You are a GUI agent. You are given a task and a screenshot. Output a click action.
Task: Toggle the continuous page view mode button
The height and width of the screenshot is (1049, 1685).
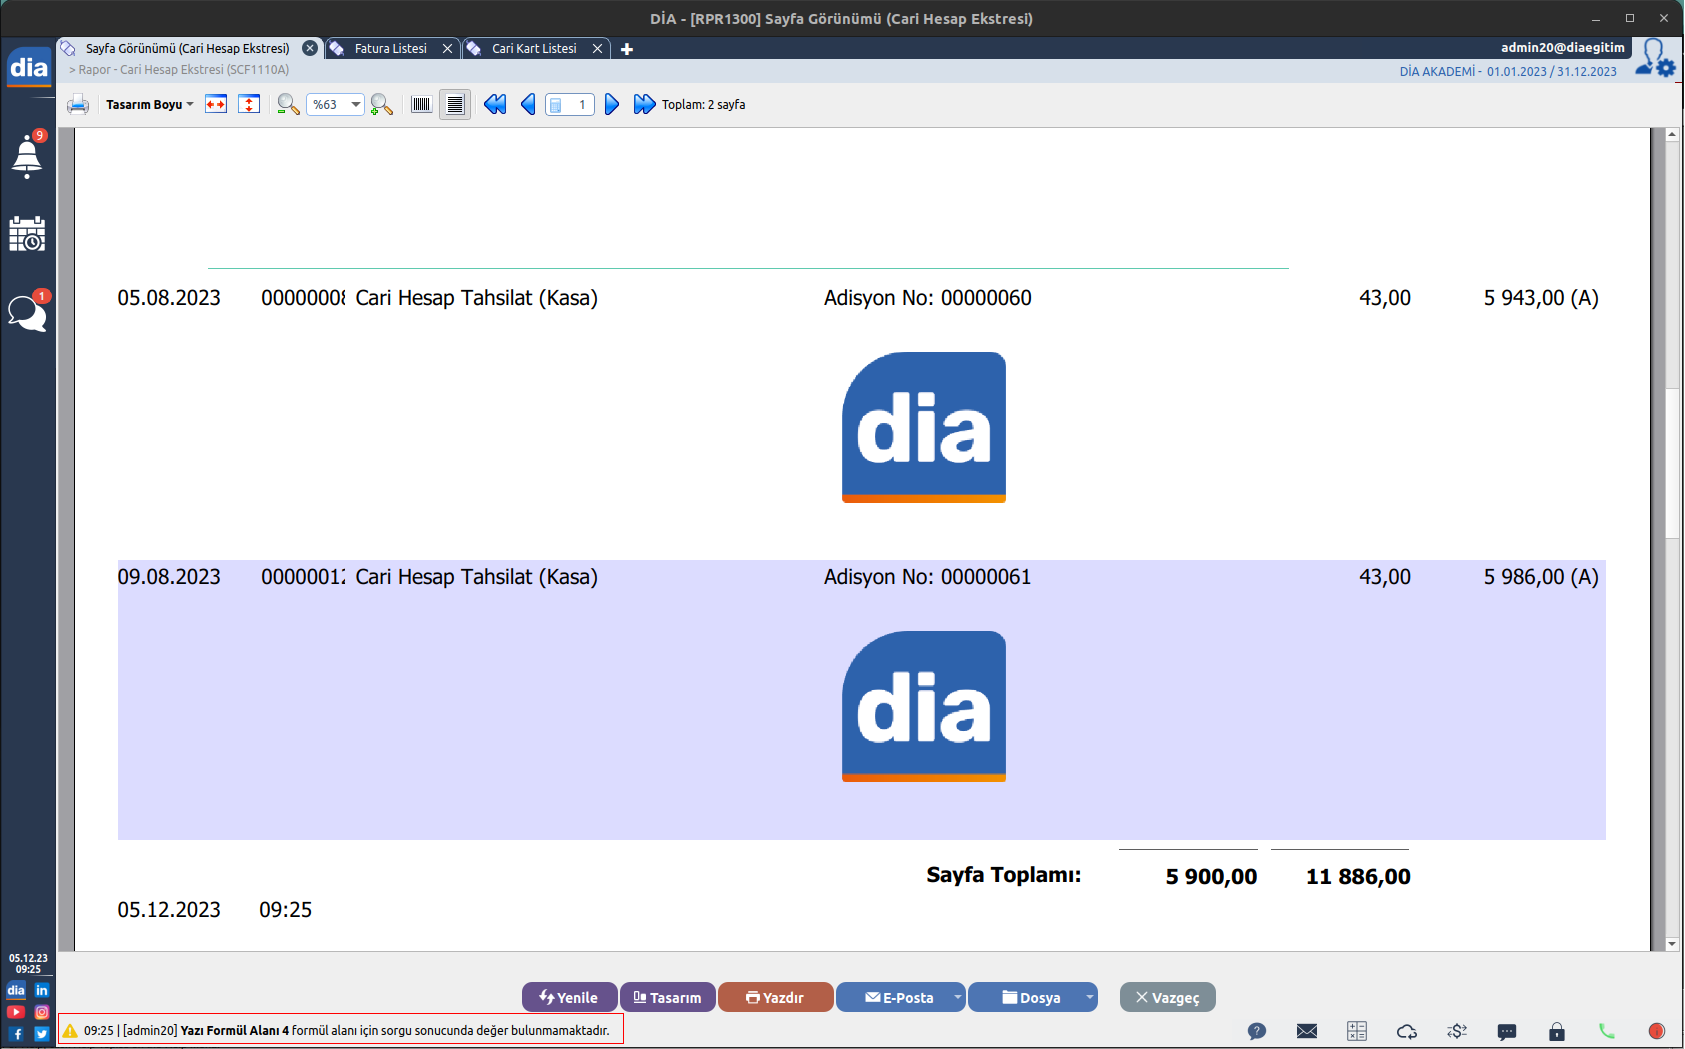455,105
